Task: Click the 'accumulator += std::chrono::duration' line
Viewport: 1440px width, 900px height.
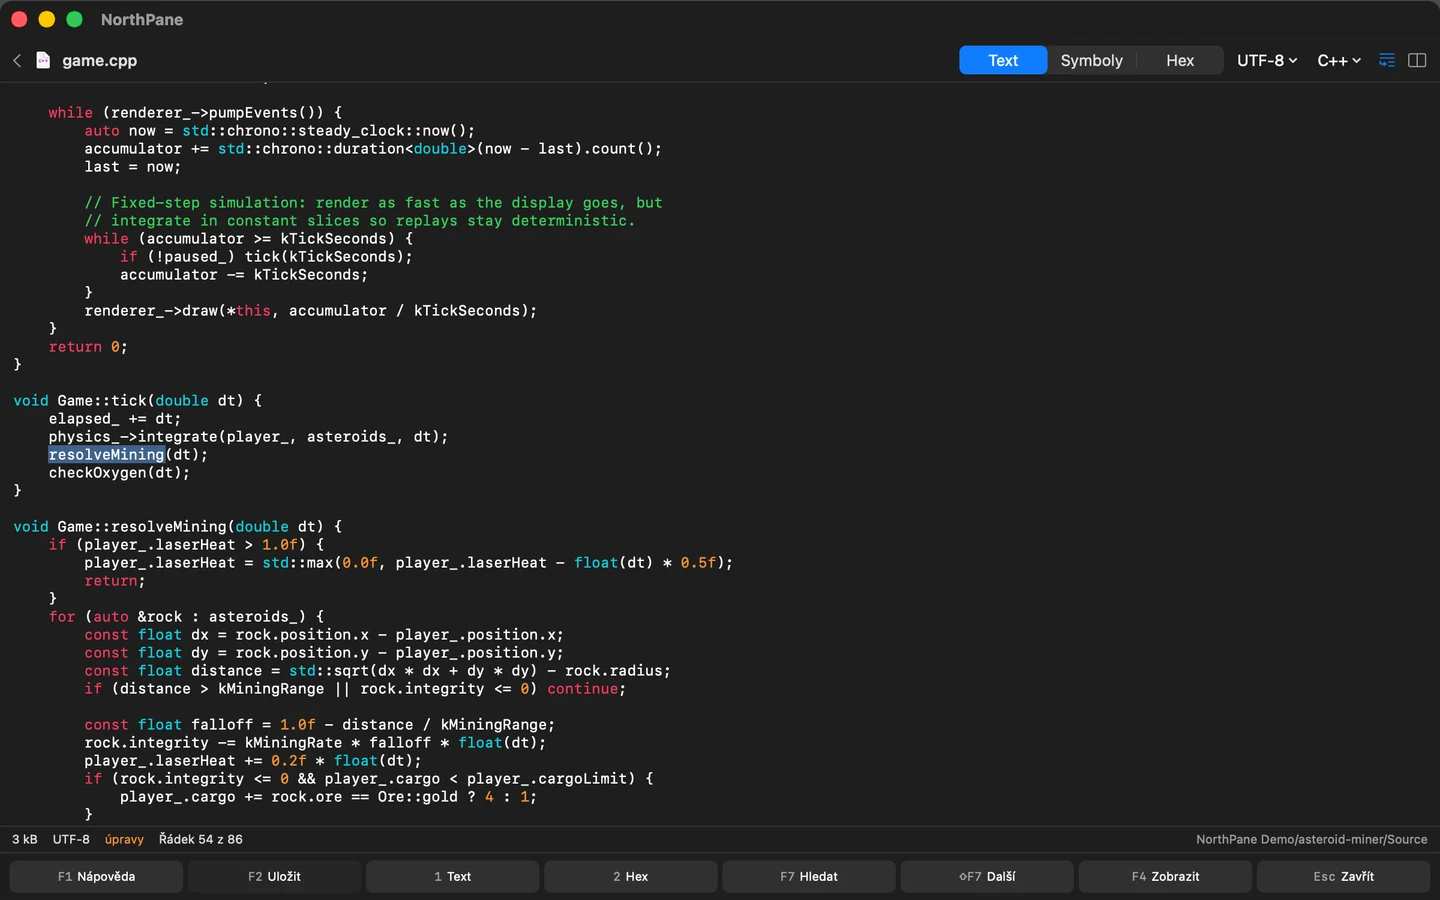Action: pyautogui.click(x=373, y=148)
